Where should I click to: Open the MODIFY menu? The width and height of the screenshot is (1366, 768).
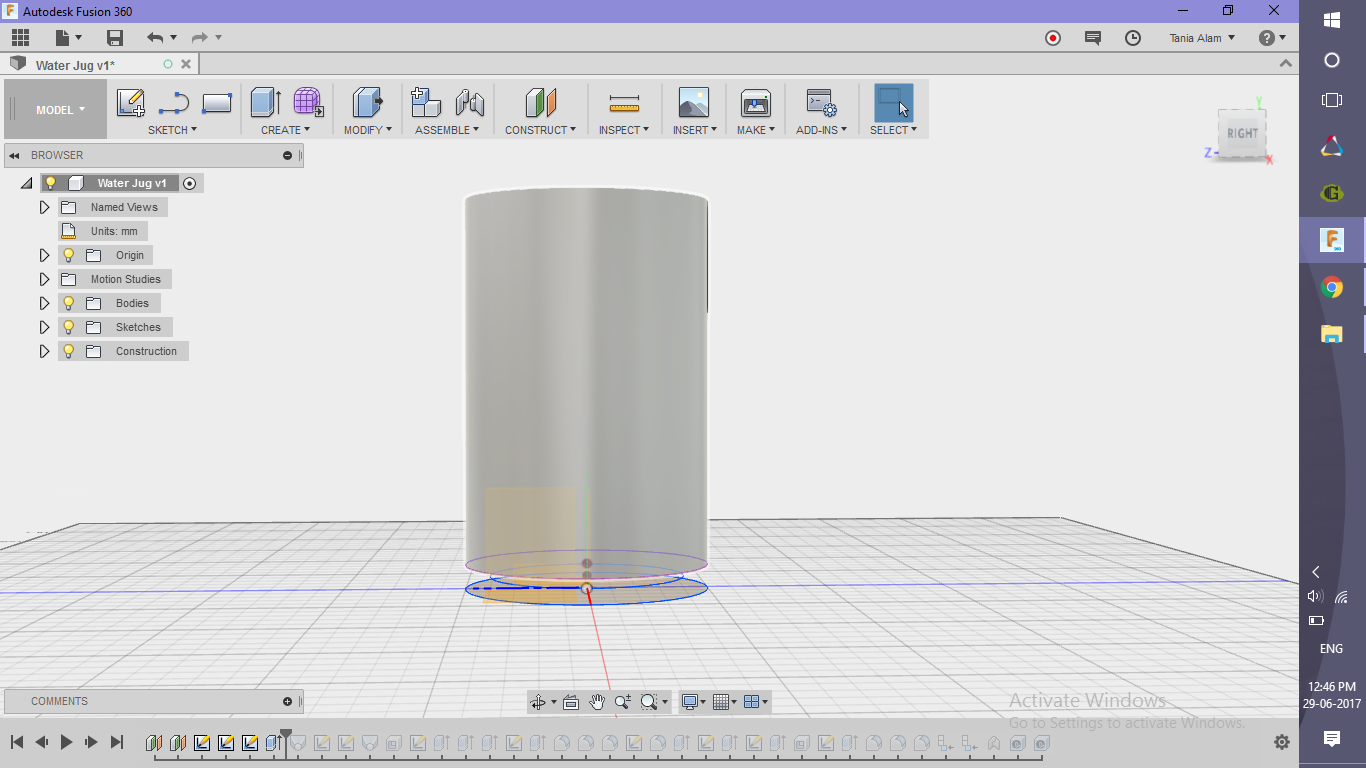367,130
